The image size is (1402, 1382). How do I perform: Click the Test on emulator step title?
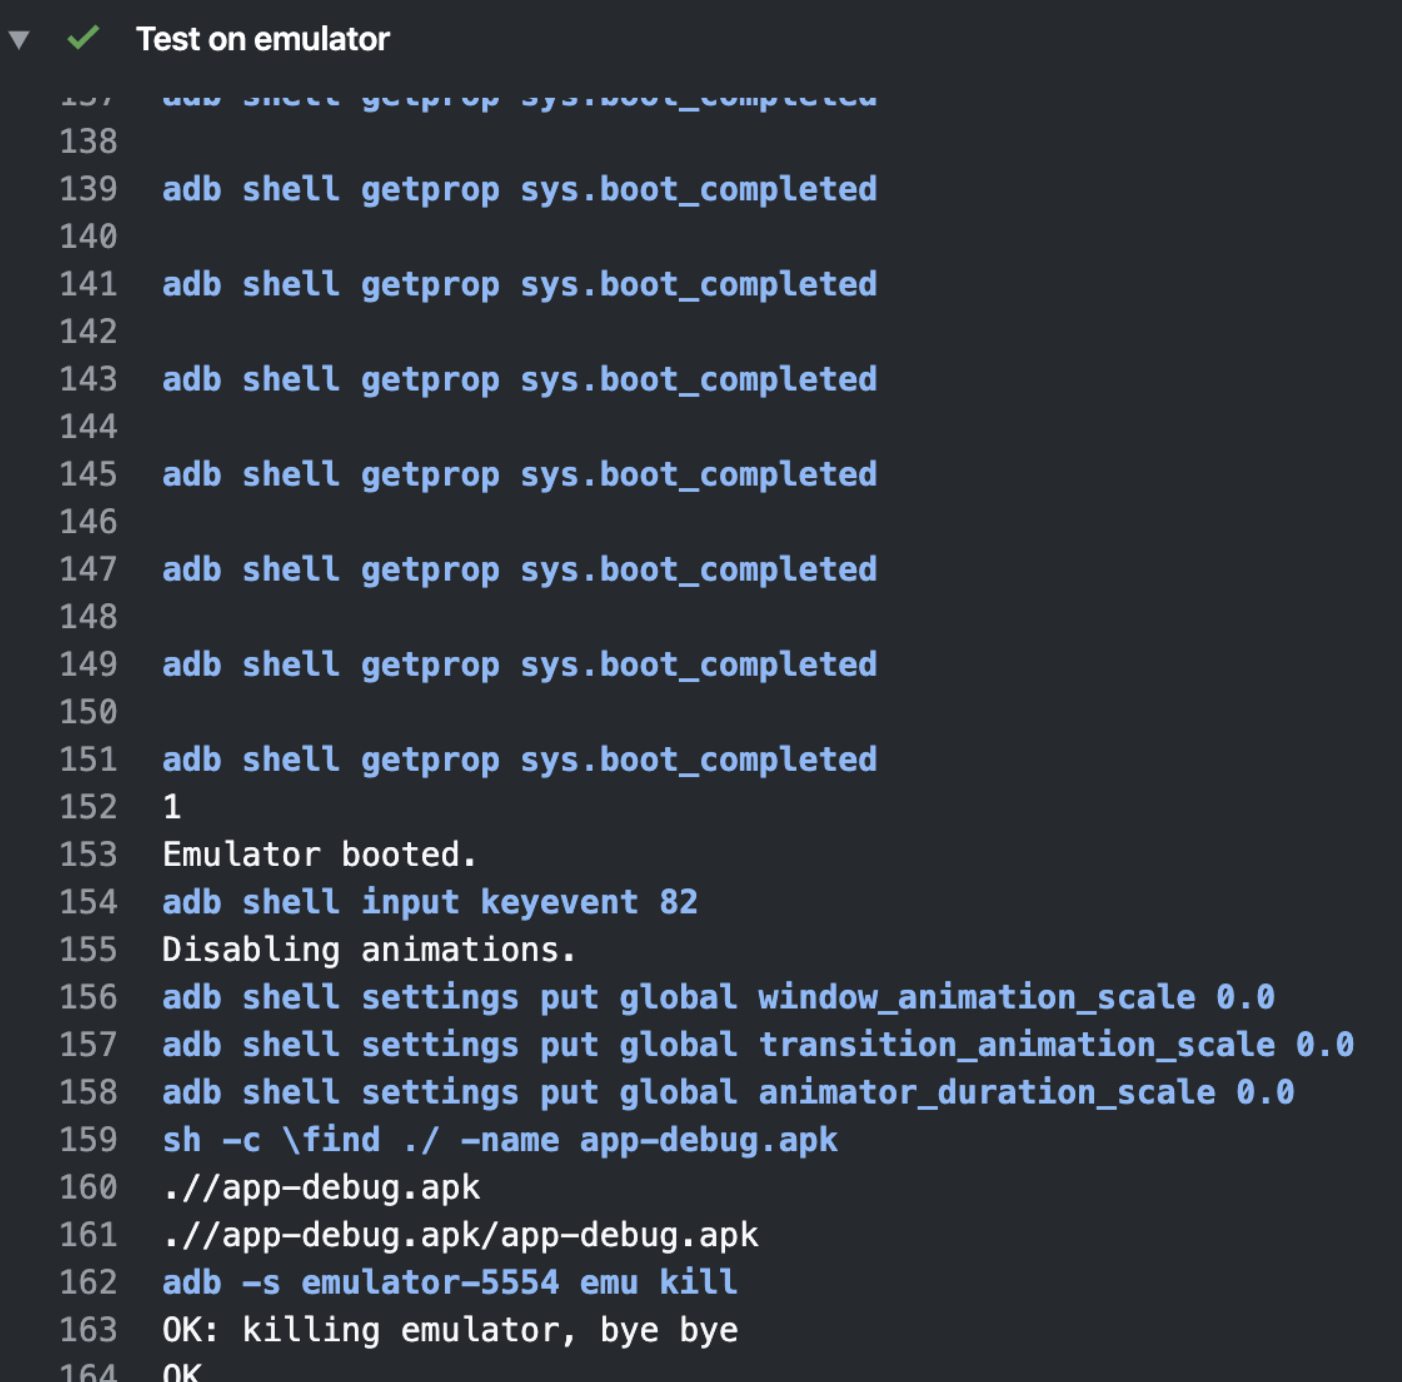point(262,40)
